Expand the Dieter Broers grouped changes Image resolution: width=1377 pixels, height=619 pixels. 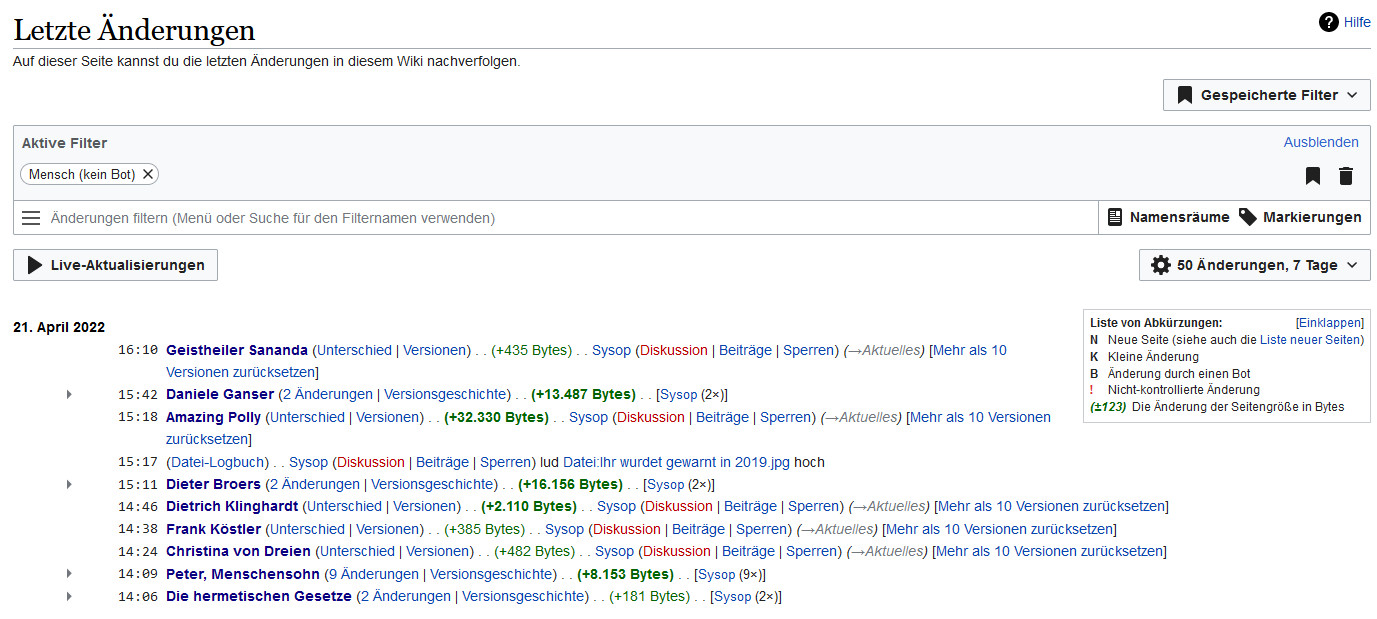click(x=69, y=485)
